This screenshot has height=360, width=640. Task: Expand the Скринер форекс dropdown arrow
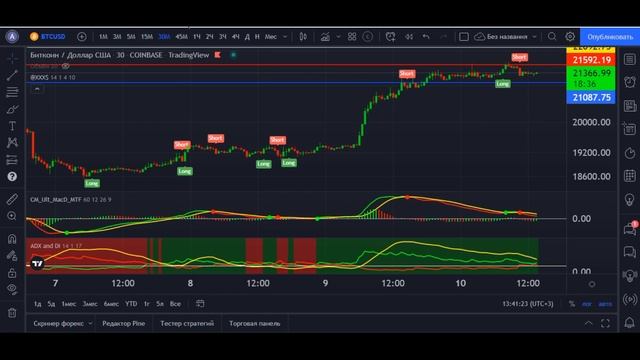click(x=90, y=323)
